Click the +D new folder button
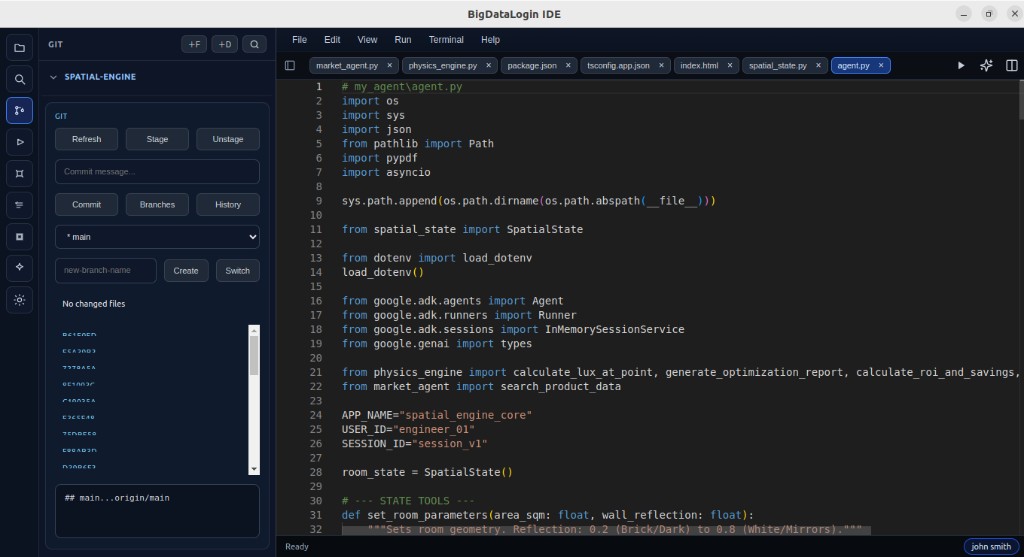The height and width of the screenshot is (557, 1024). point(225,44)
